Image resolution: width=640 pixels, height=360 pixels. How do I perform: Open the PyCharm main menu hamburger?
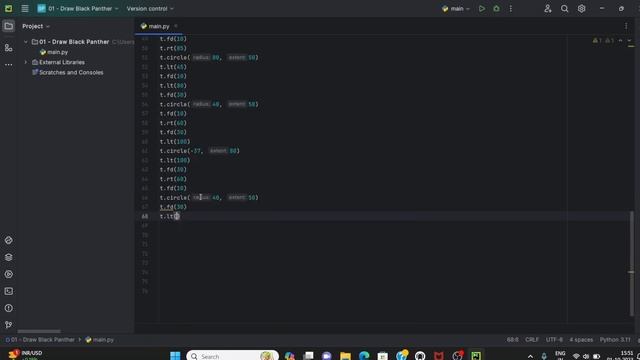[x=25, y=9]
